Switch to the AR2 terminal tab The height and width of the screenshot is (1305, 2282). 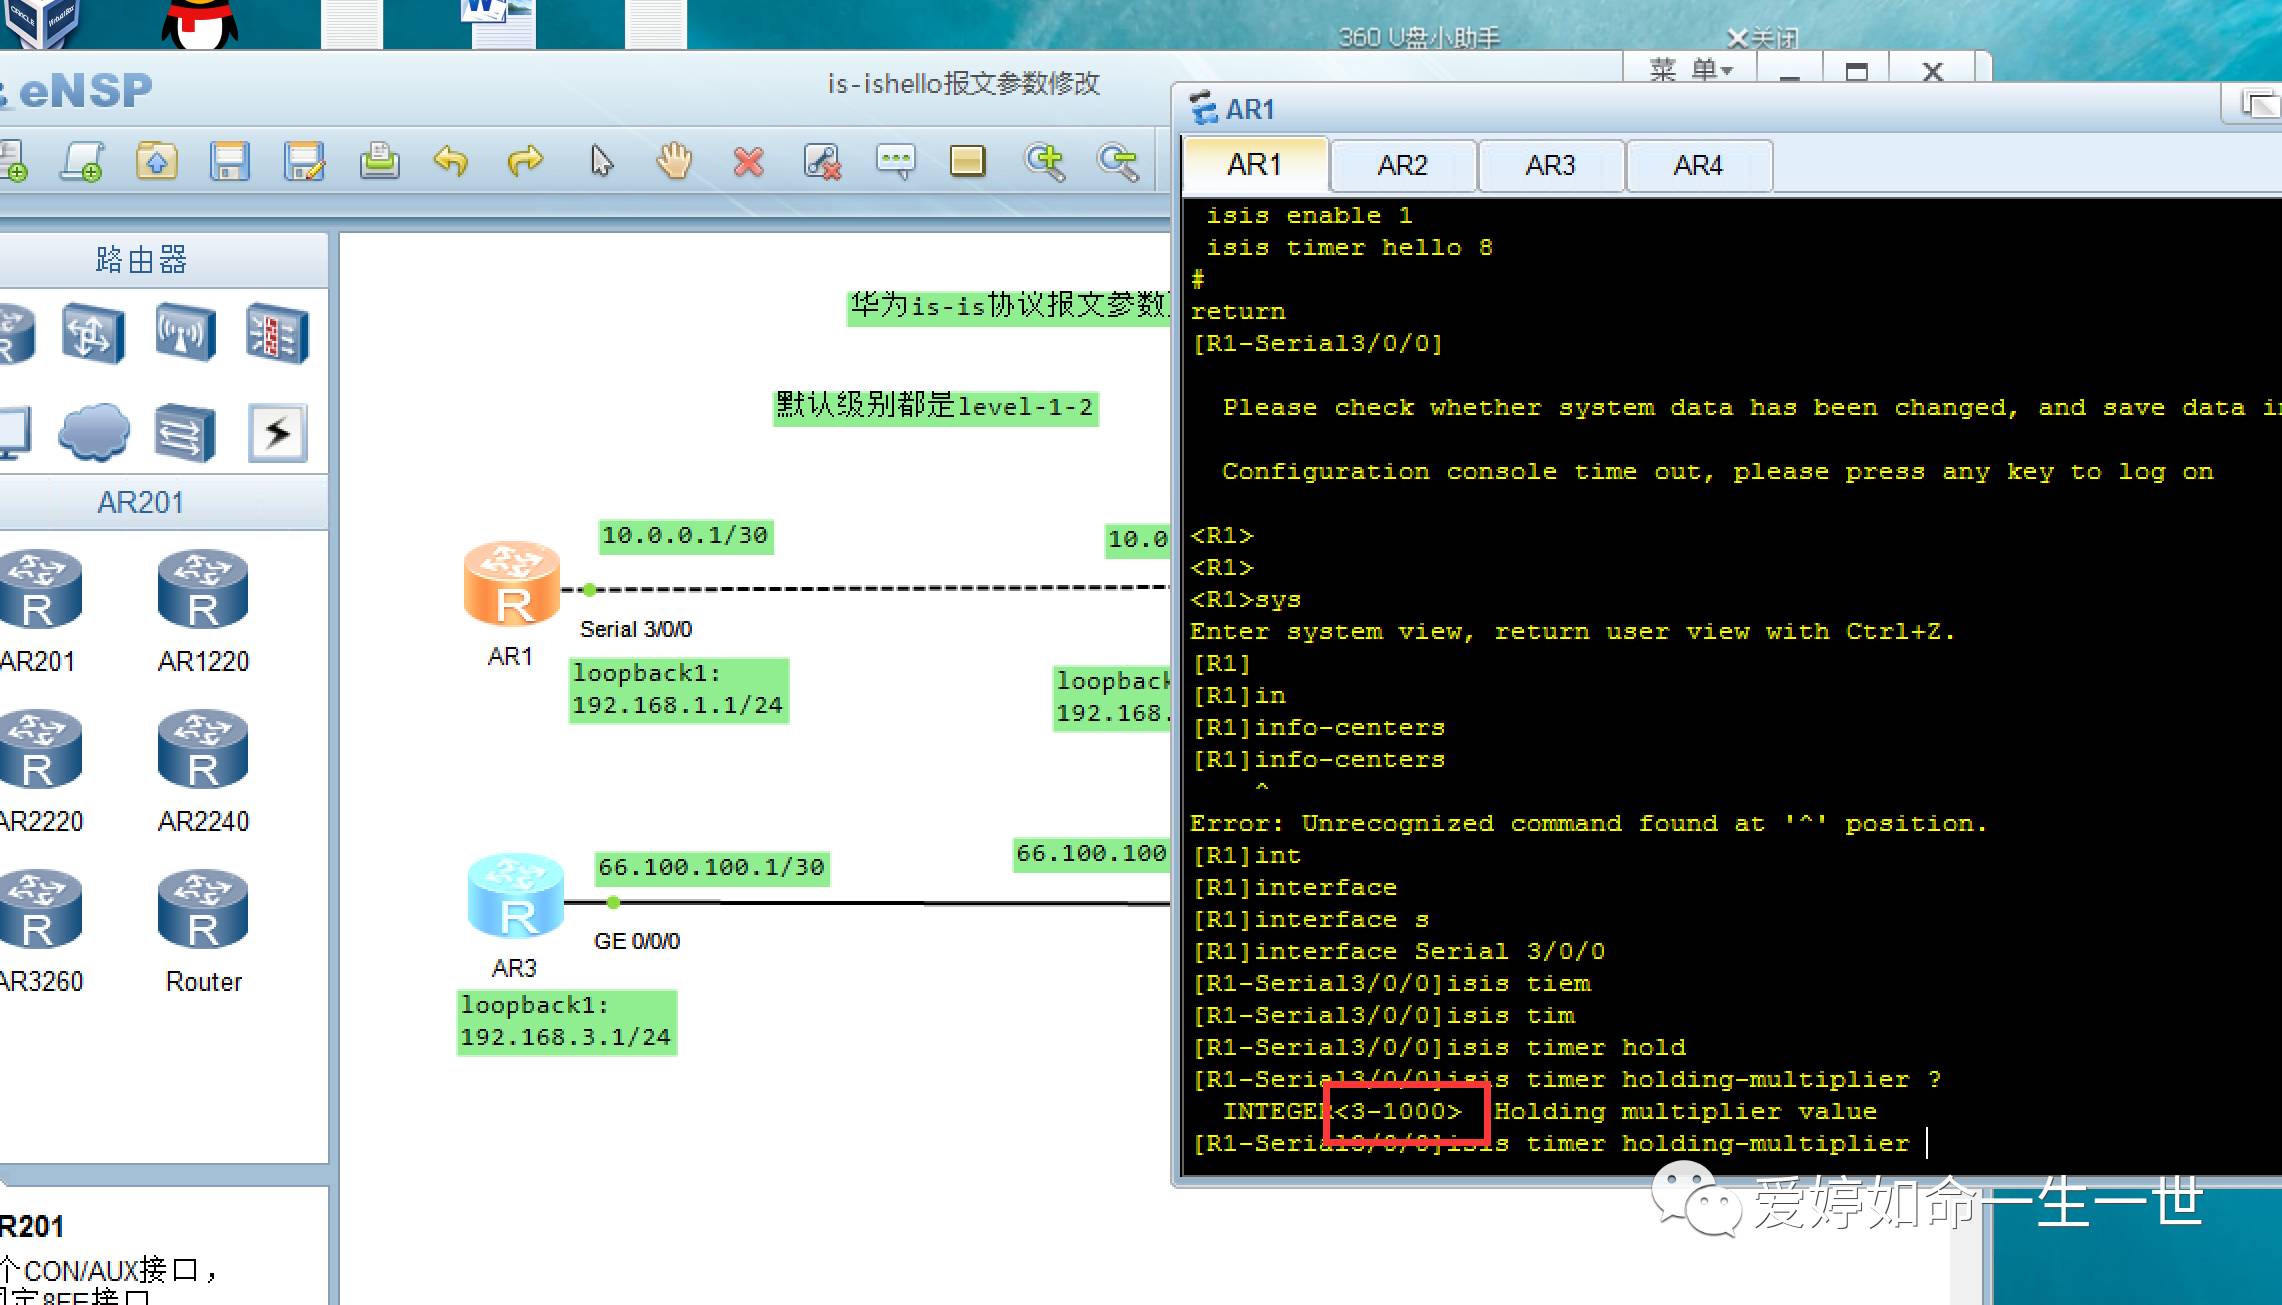[x=1402, y=165]
